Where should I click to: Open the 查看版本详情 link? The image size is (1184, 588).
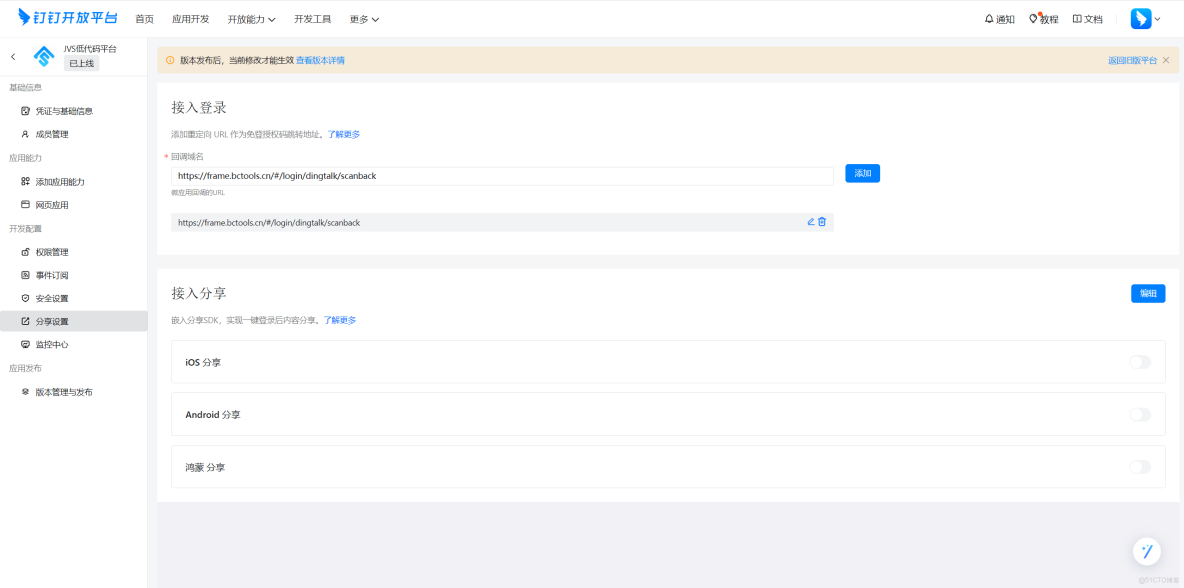tap(320, 60)
